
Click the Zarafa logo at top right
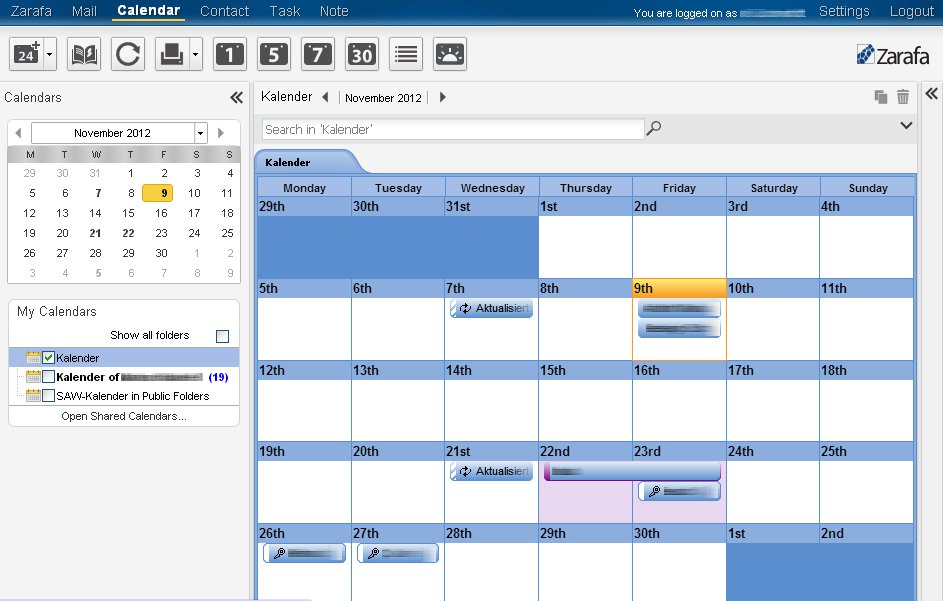[x=893, y=55]
